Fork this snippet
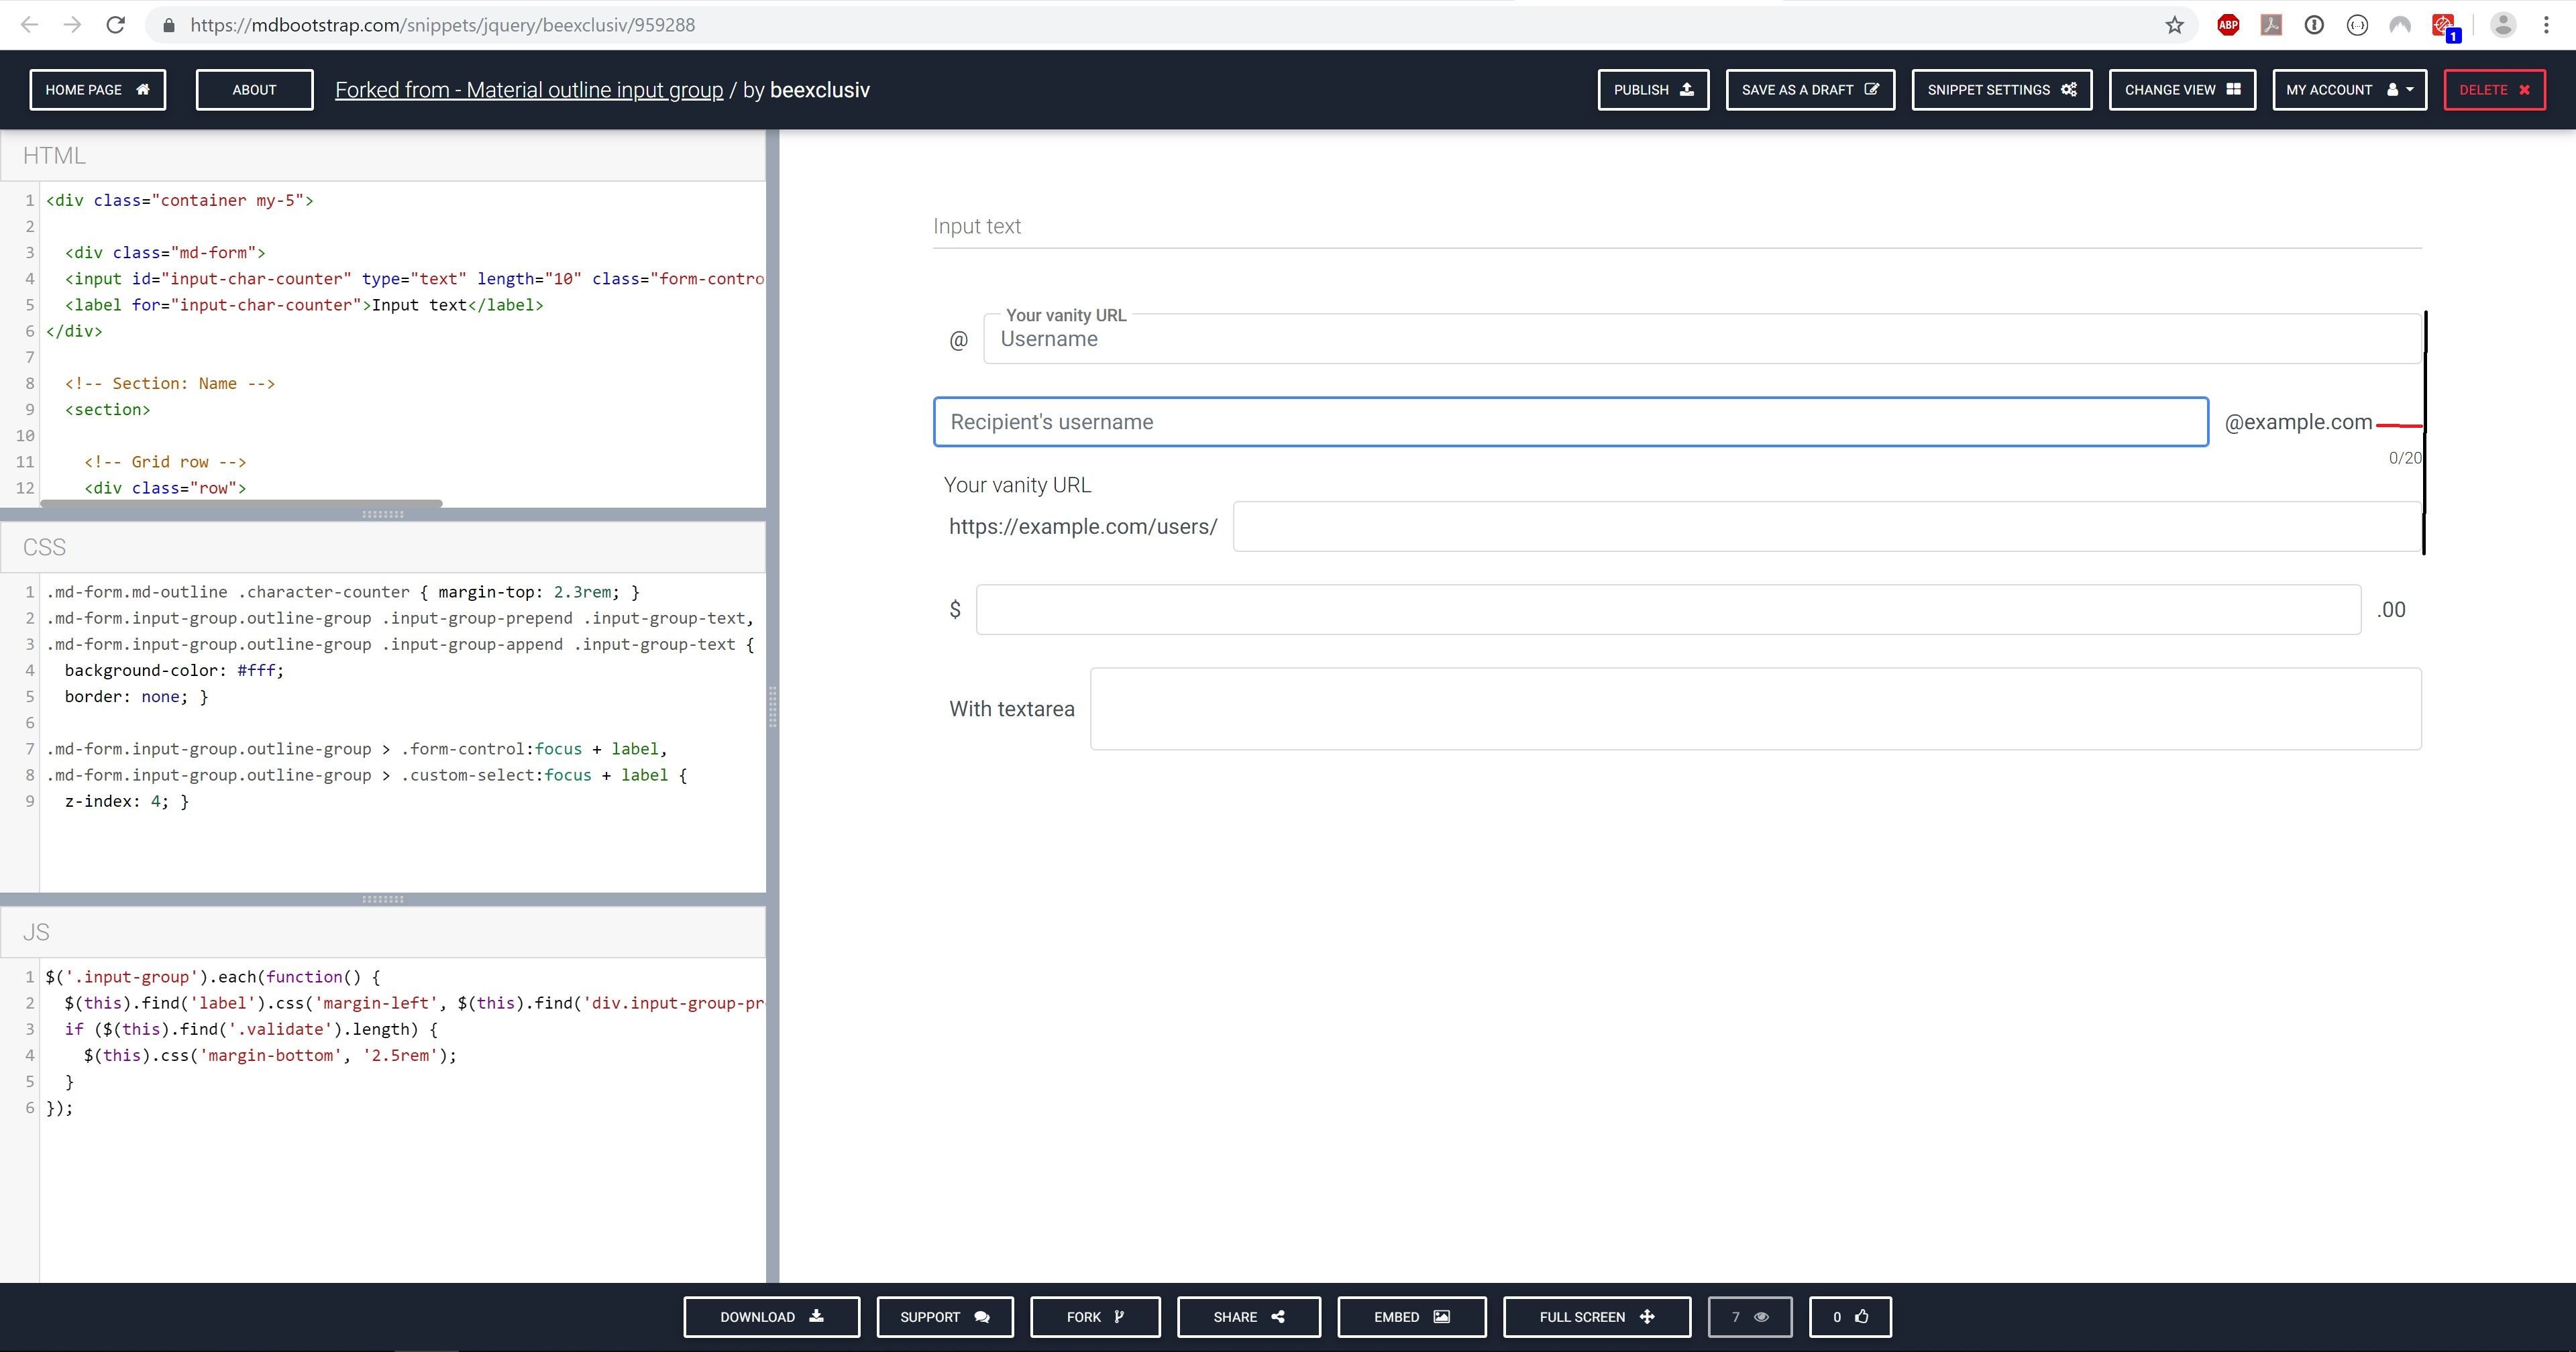Viewport: 2576px width, 1352px height. point(1095,1317)
